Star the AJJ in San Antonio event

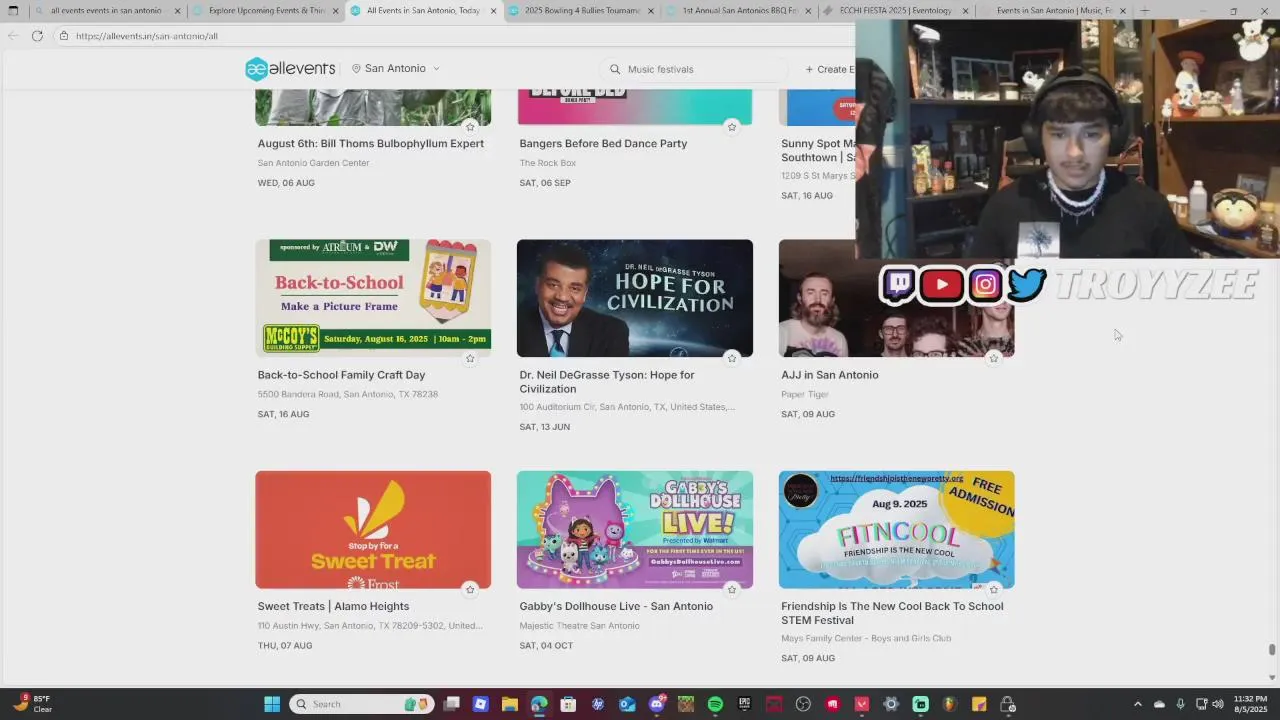[x=993, y=358]
